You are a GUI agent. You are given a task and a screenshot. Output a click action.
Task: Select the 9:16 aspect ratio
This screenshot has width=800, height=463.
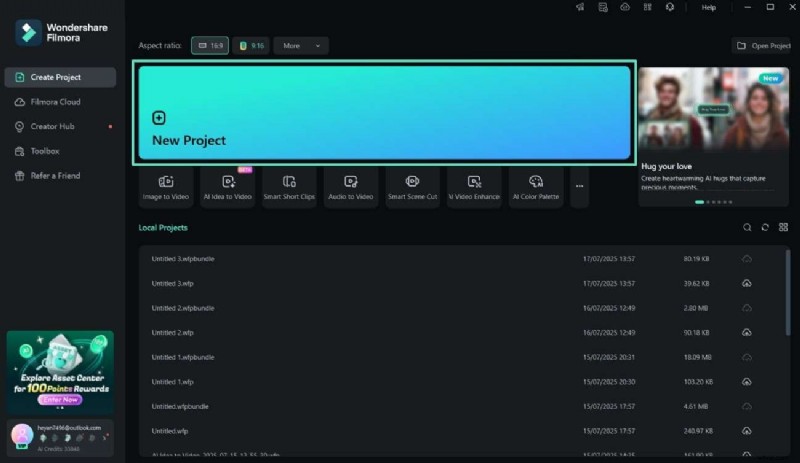251,45
